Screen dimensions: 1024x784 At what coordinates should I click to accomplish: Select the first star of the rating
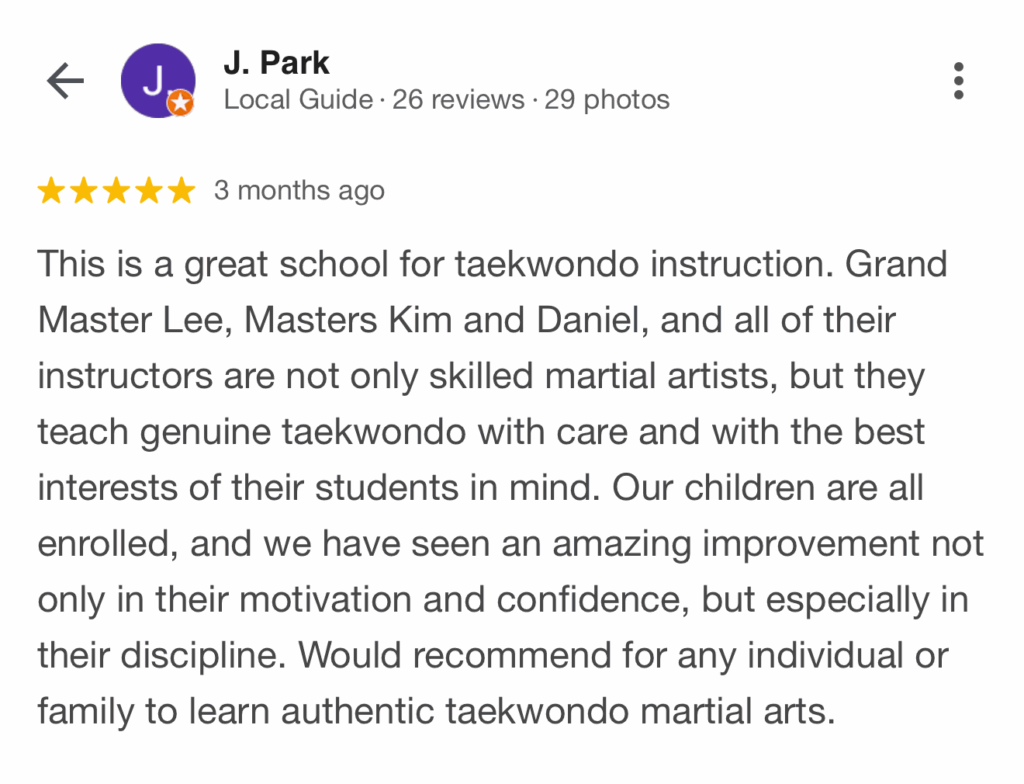[53, 189]
